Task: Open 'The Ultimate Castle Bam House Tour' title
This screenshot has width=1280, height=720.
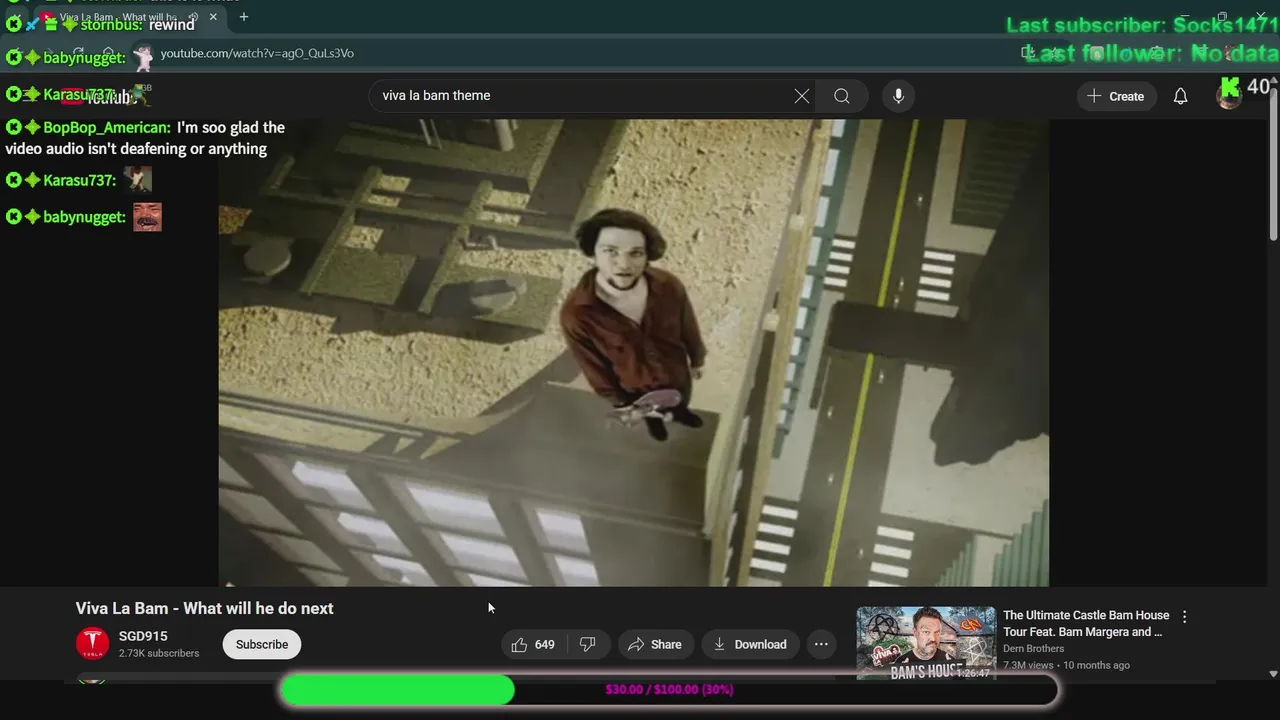Action: 1086,623
